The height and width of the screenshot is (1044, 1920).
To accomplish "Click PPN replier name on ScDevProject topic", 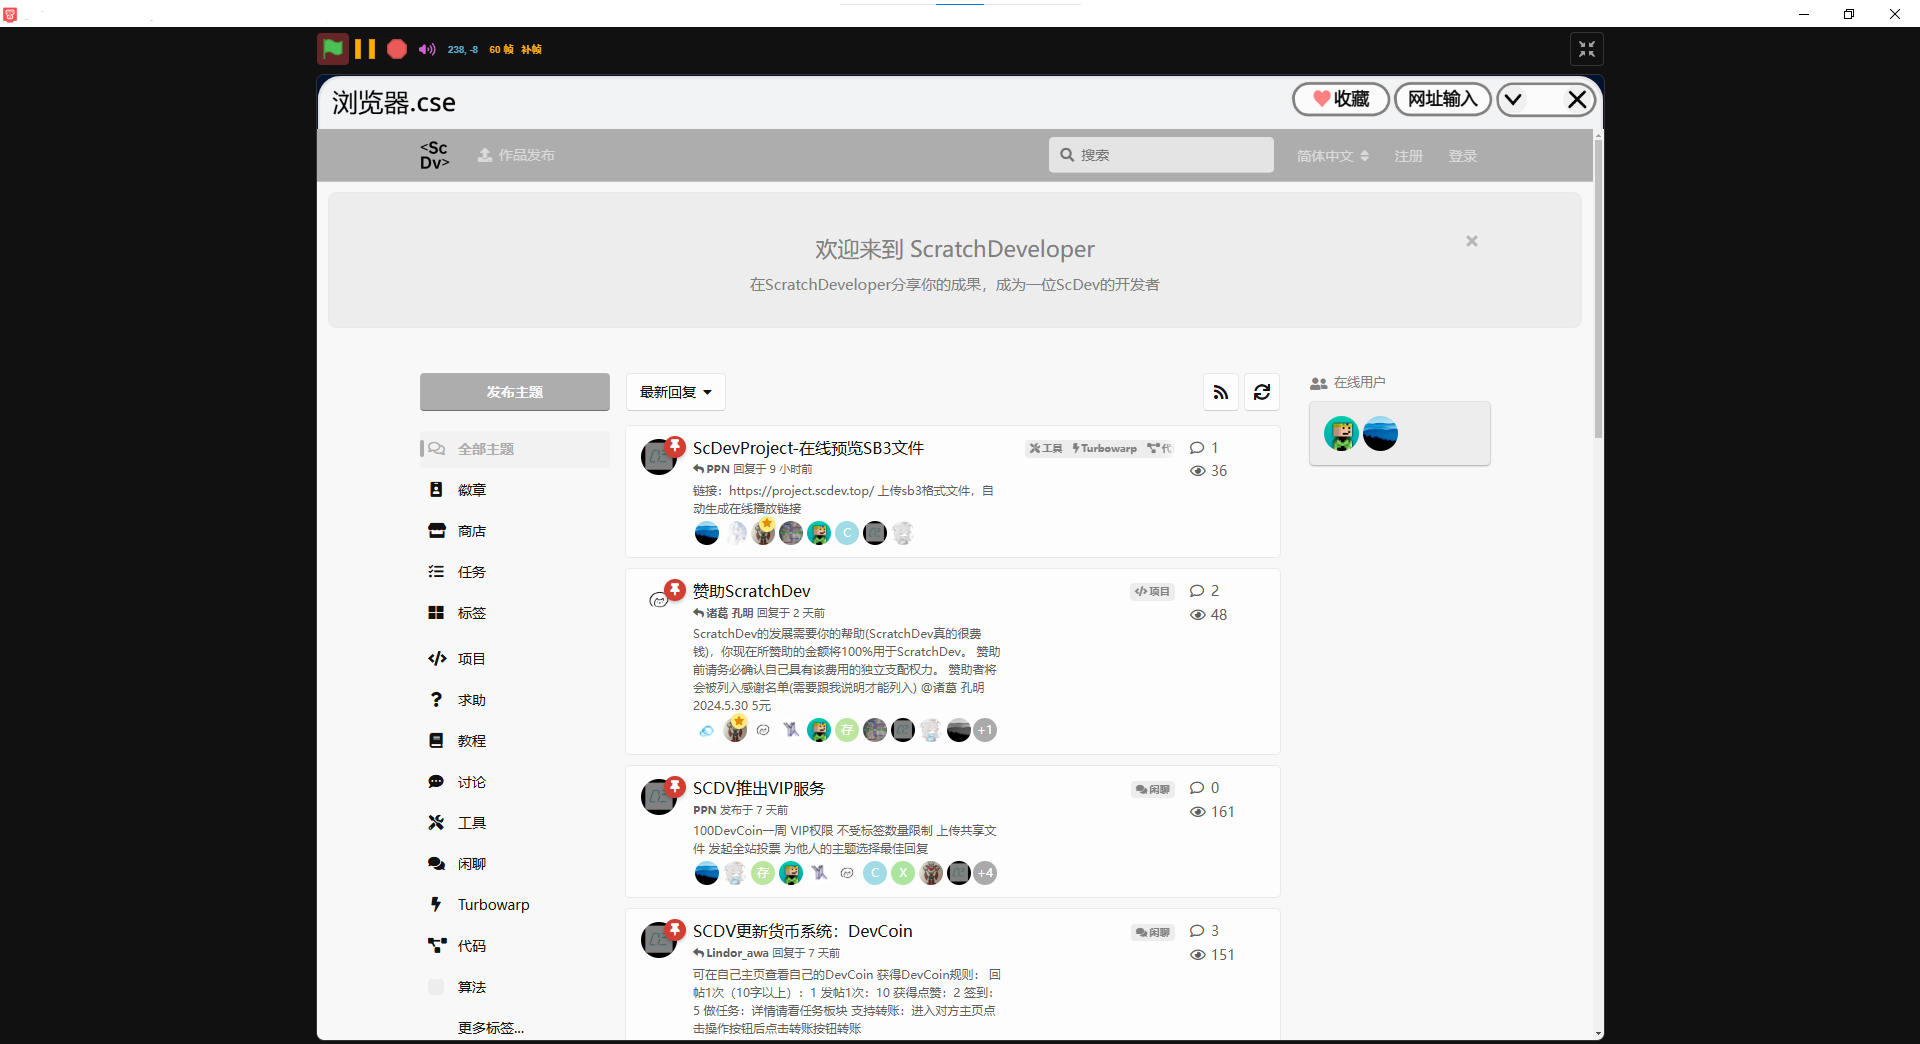I will 718,469.
